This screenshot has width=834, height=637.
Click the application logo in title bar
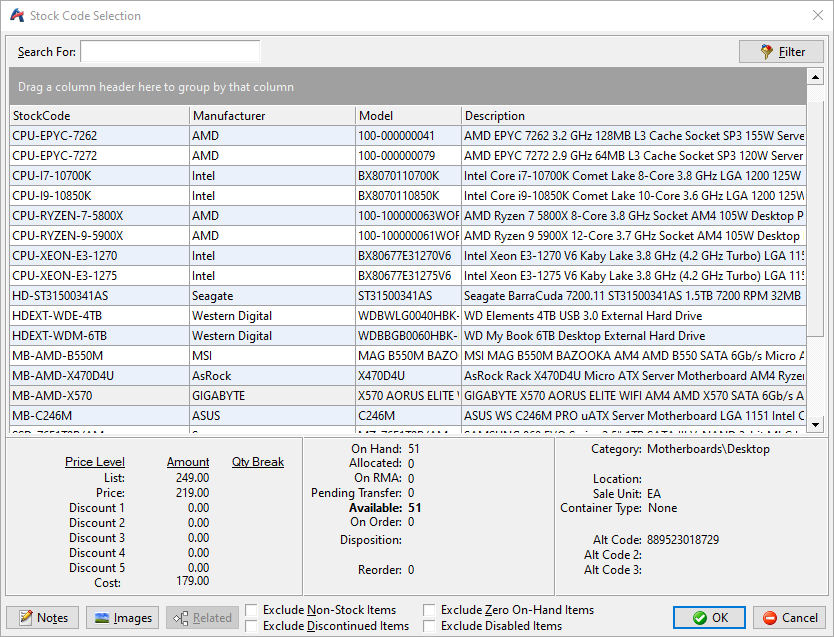point(16,16)
